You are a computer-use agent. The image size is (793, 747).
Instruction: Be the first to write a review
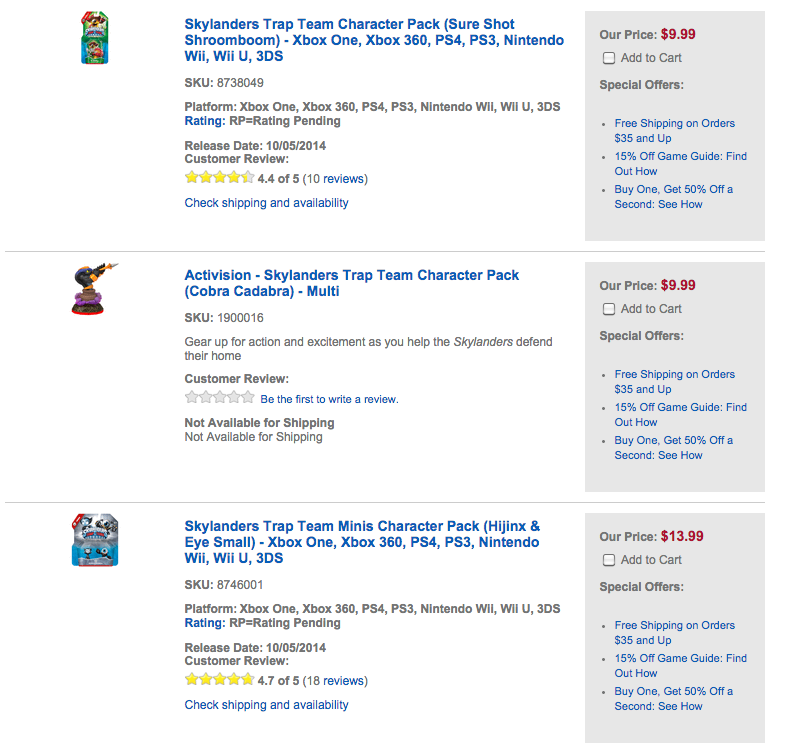(329, 399)
